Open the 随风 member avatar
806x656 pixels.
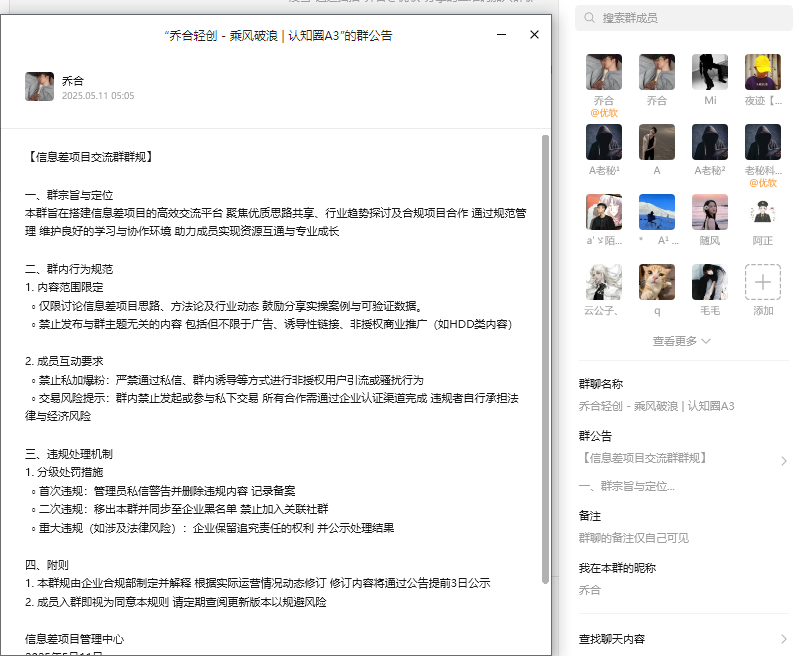pos(710,212)
